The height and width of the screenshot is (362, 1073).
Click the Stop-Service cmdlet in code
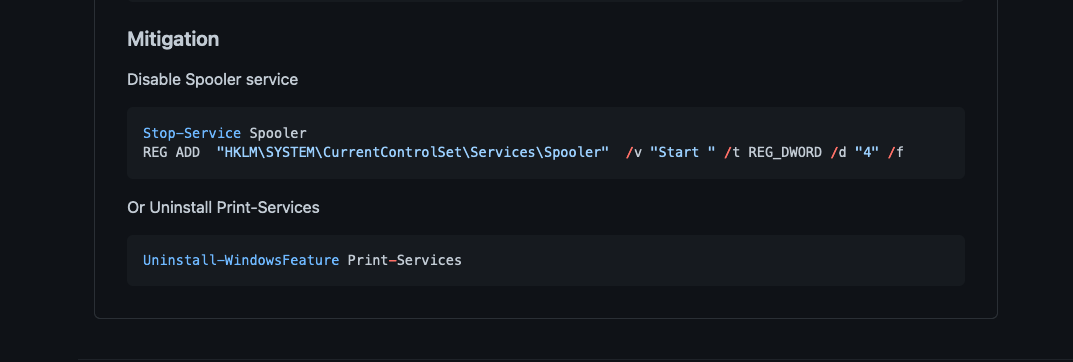point(192,133)
